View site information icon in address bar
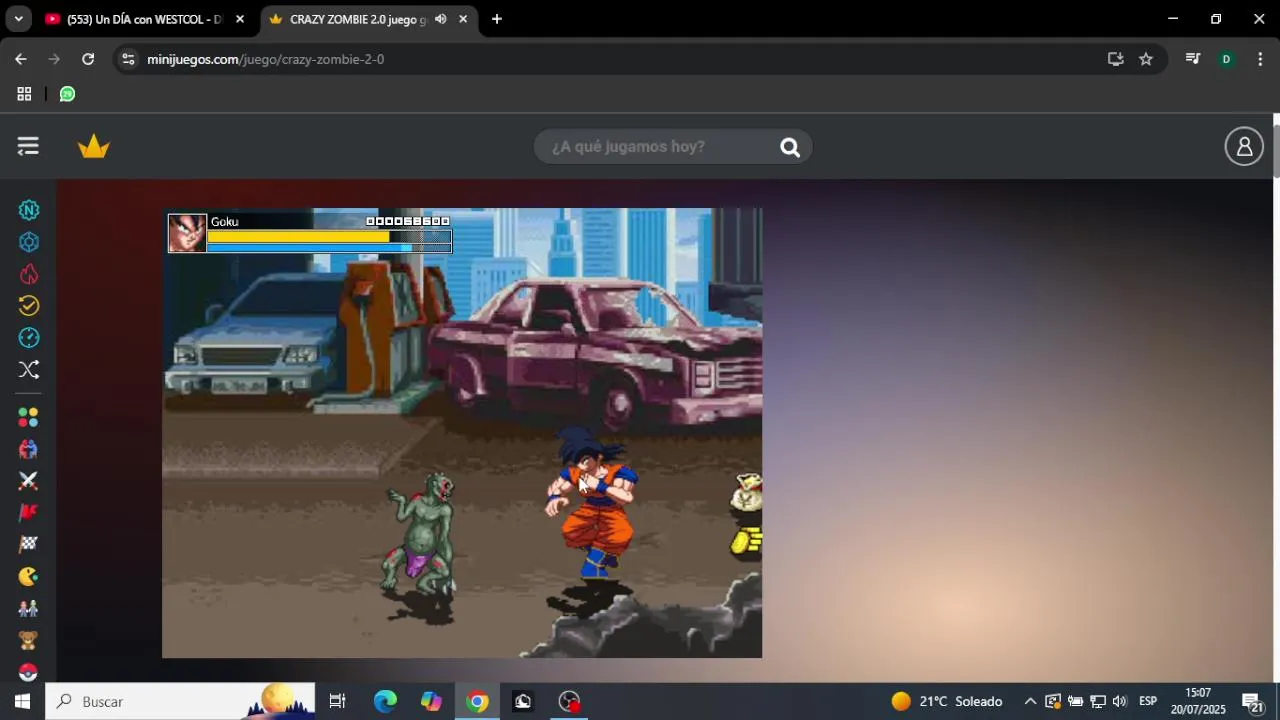Image resolution: width=1280 pixels, height=720 pixels. tap(127, 59)
